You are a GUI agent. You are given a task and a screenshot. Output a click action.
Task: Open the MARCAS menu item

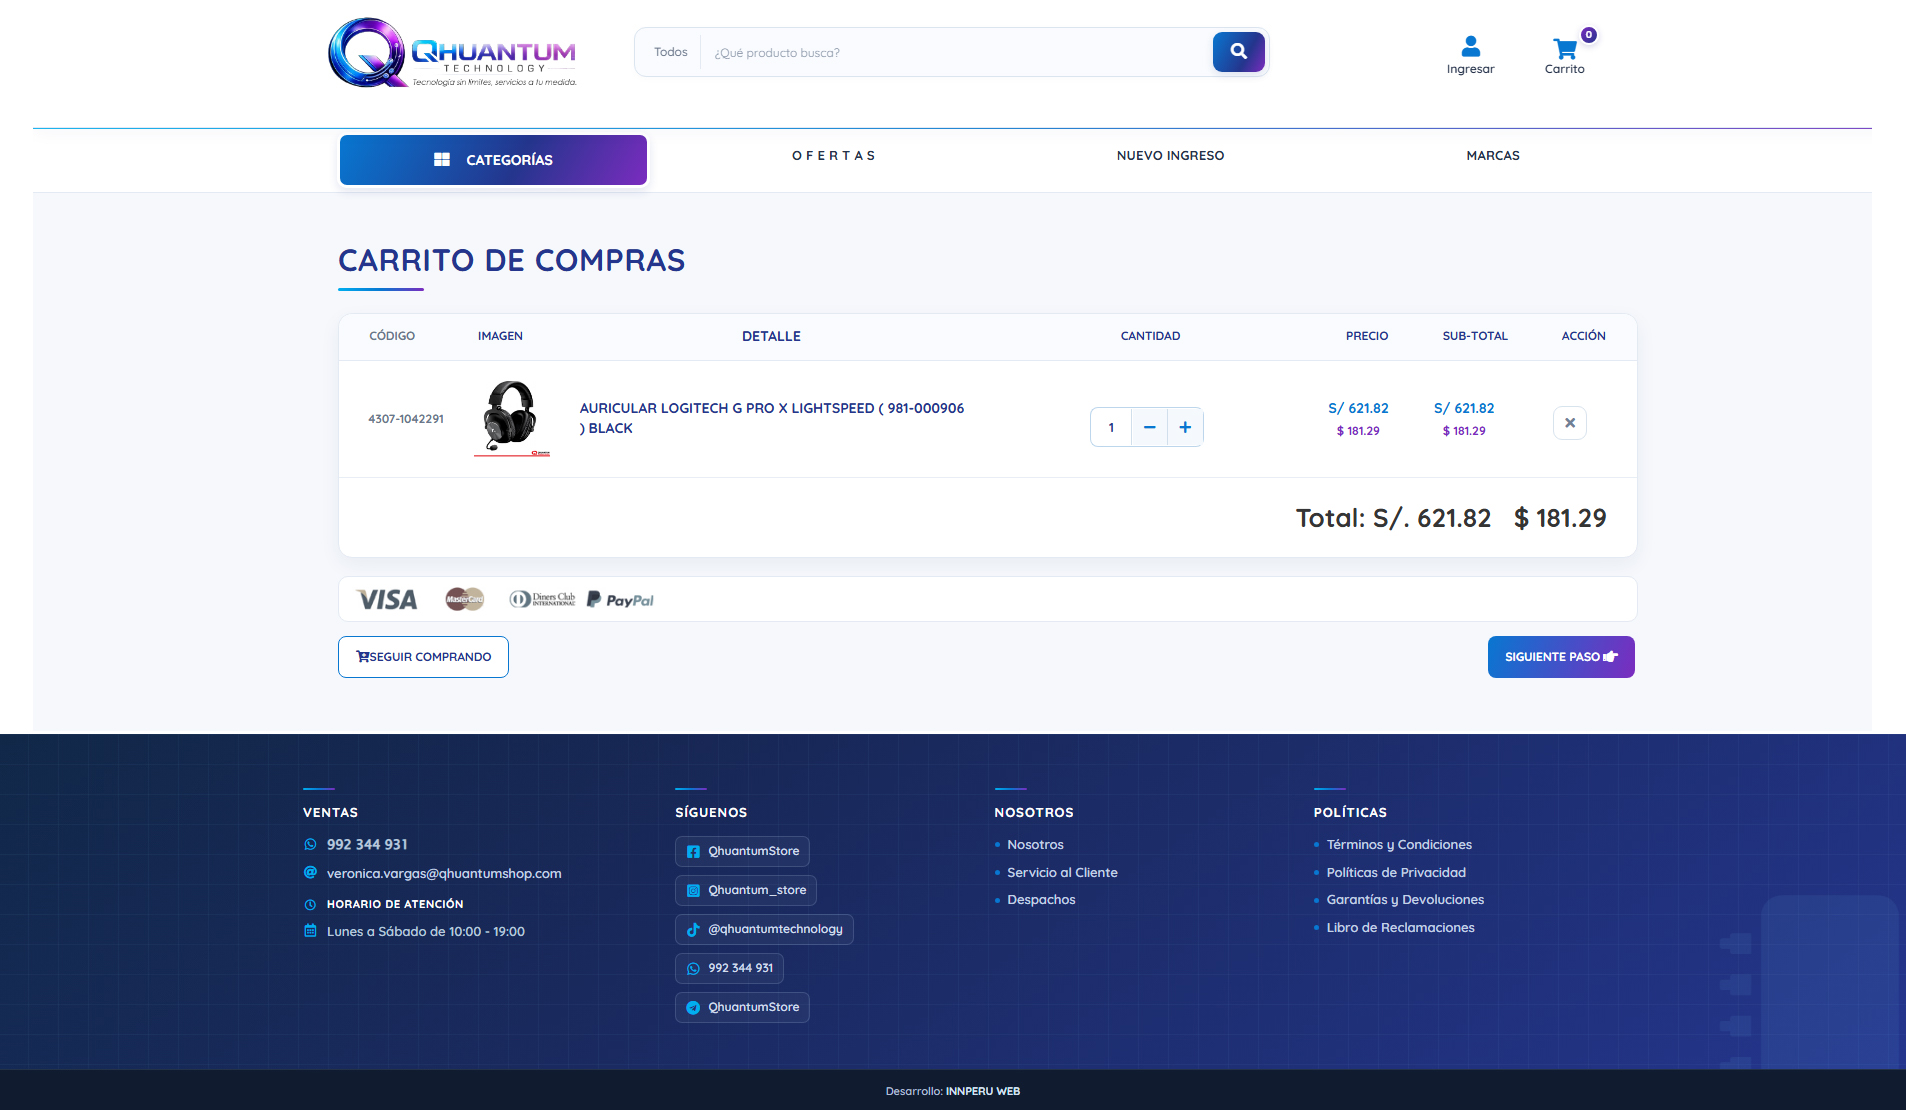[1493, 155]
